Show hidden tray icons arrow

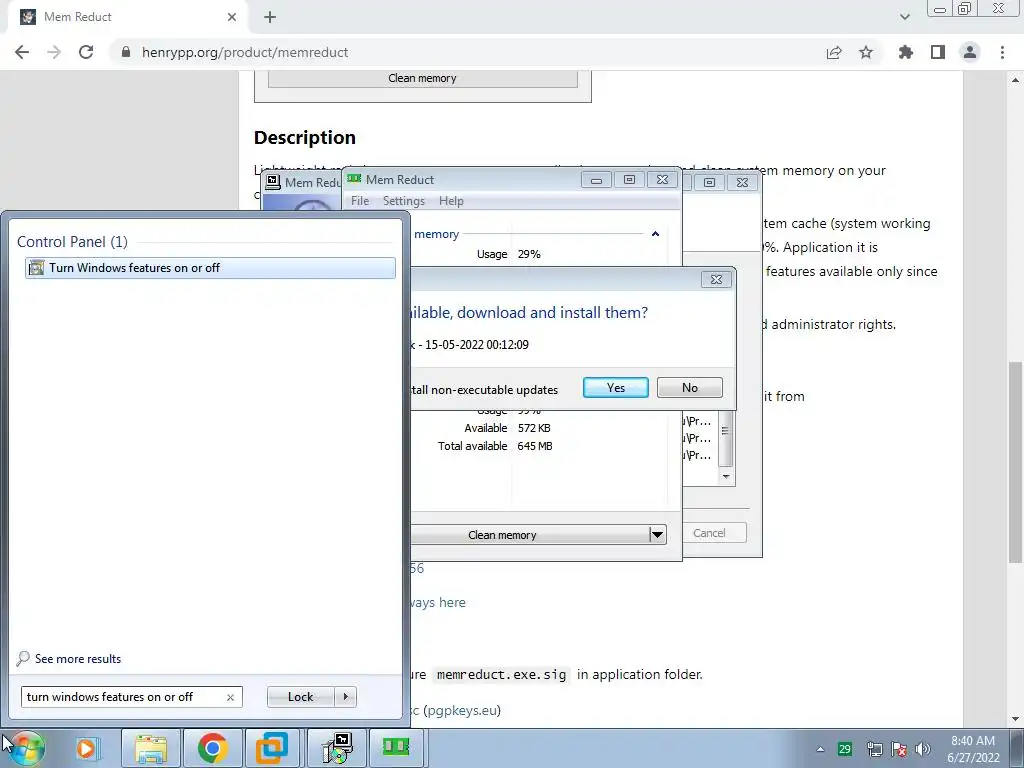tap(820, 749)
